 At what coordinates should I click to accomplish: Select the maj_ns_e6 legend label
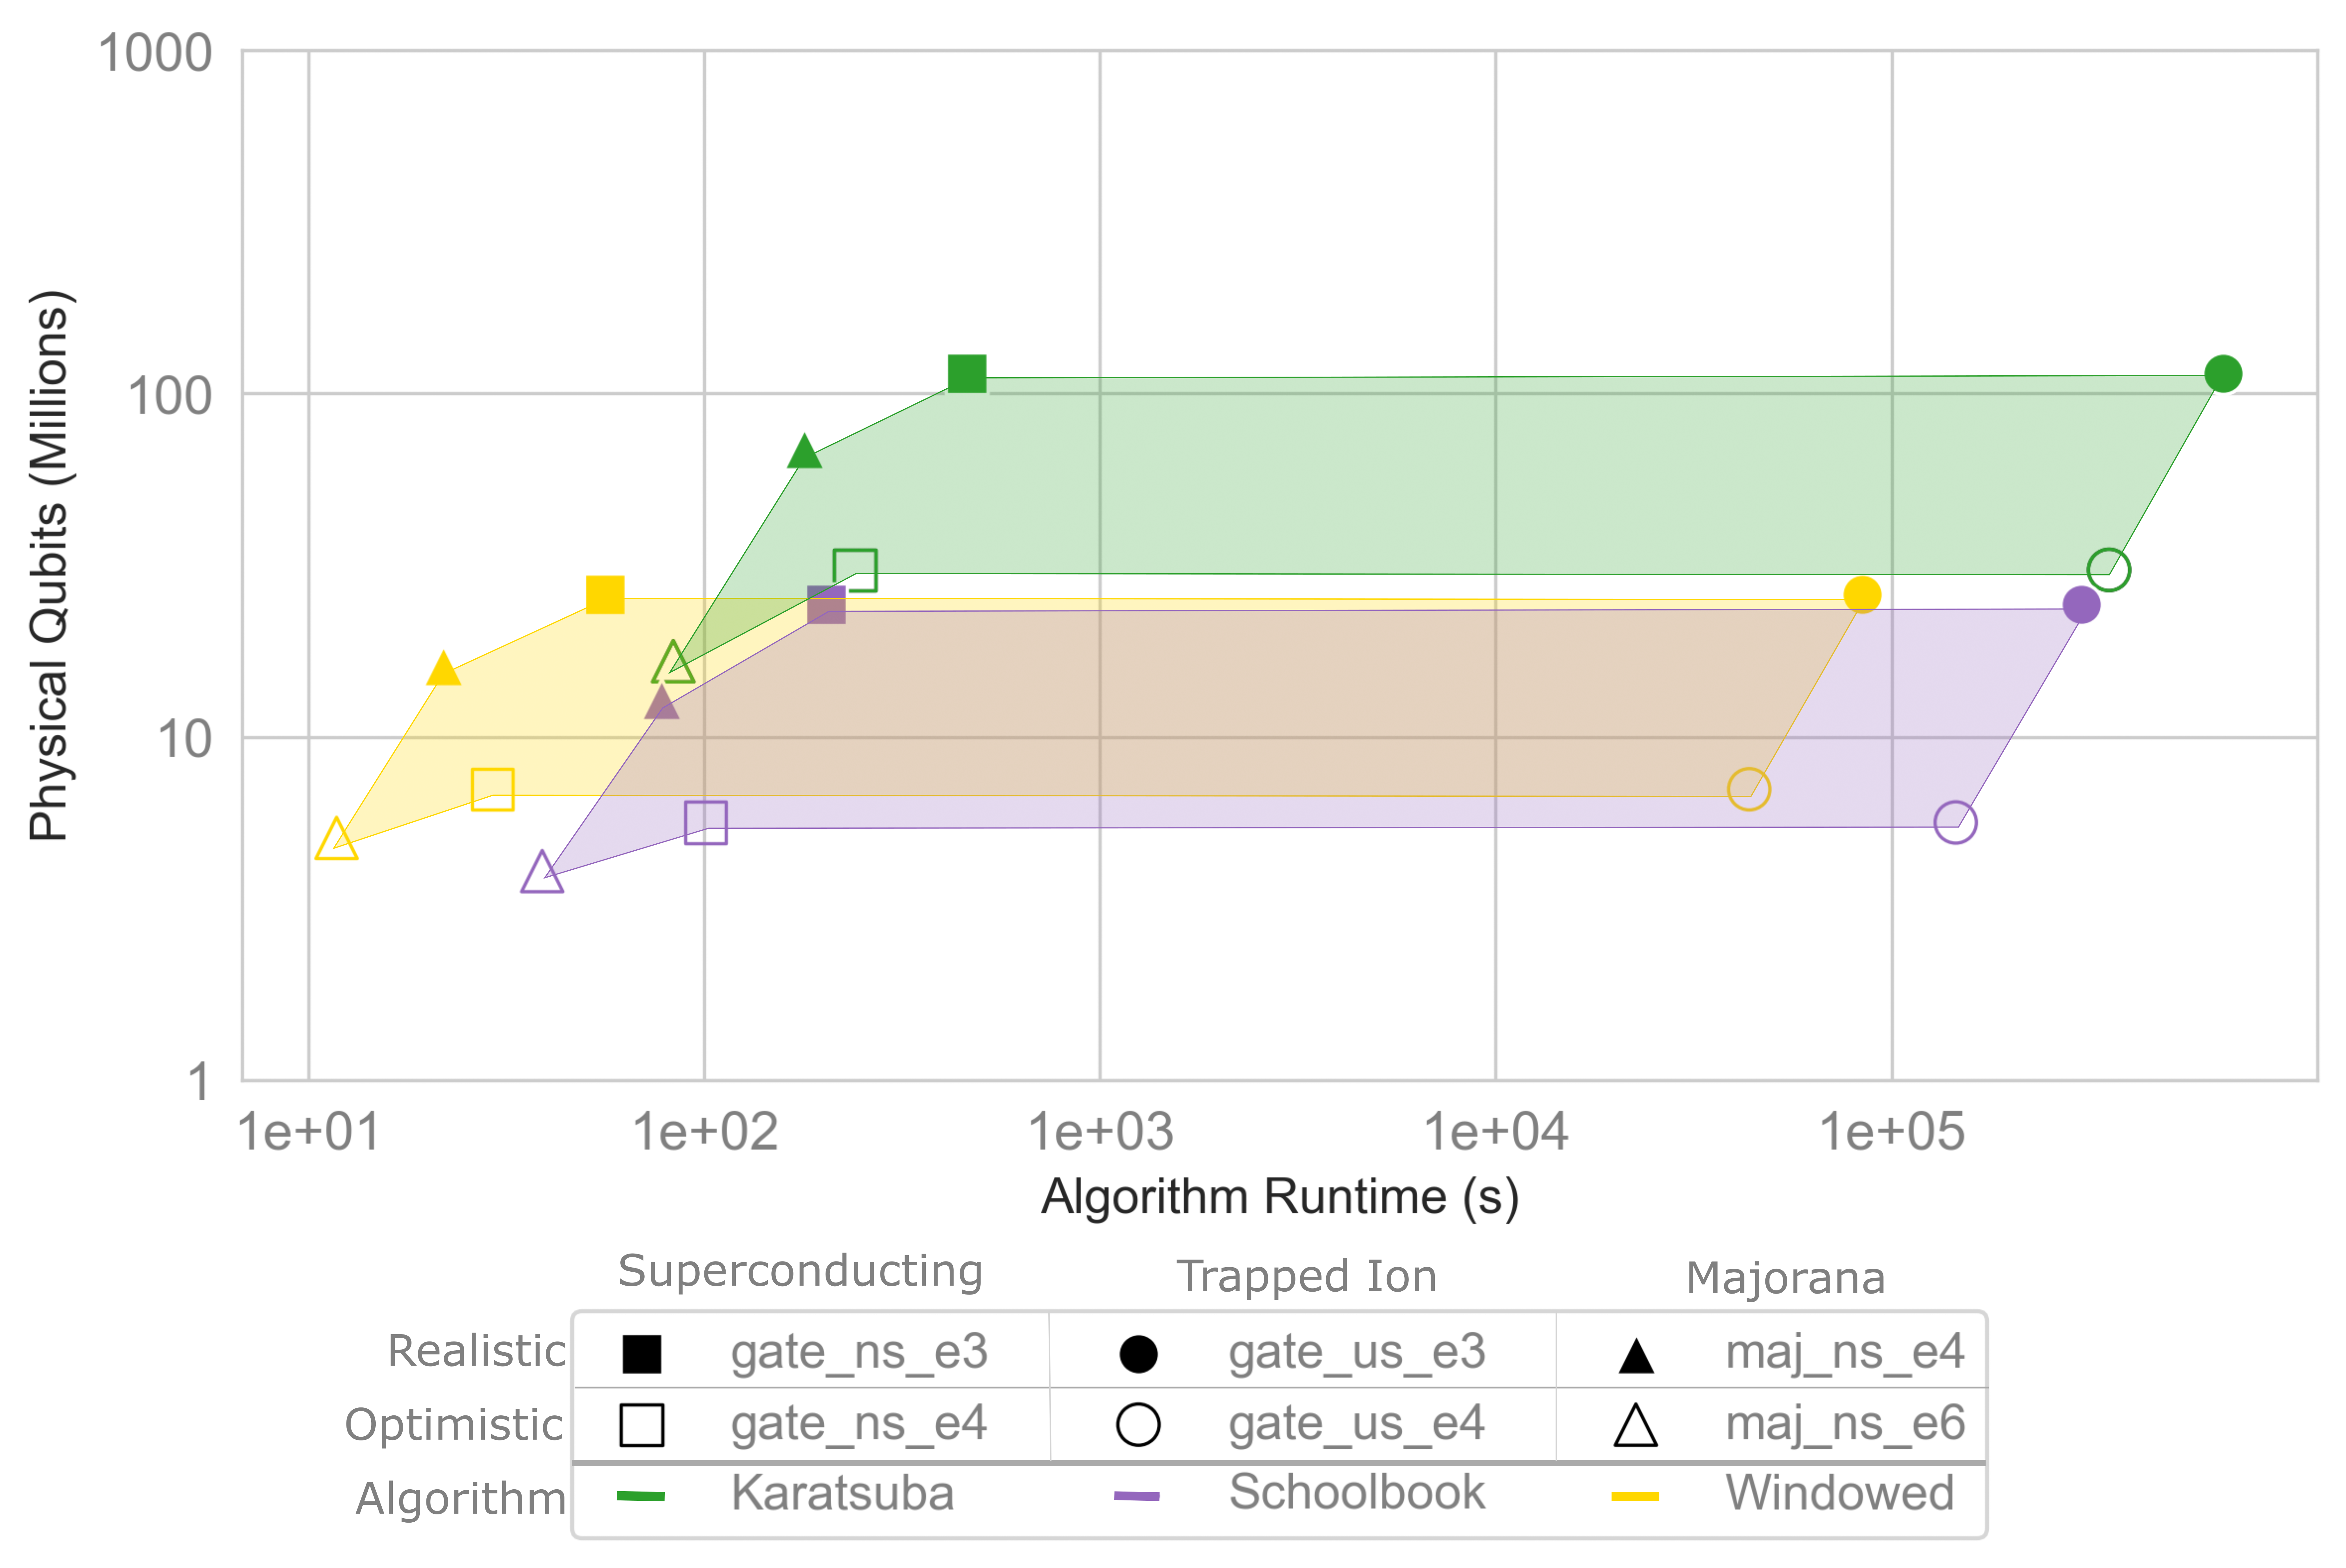click(x=1845, y=1423)
